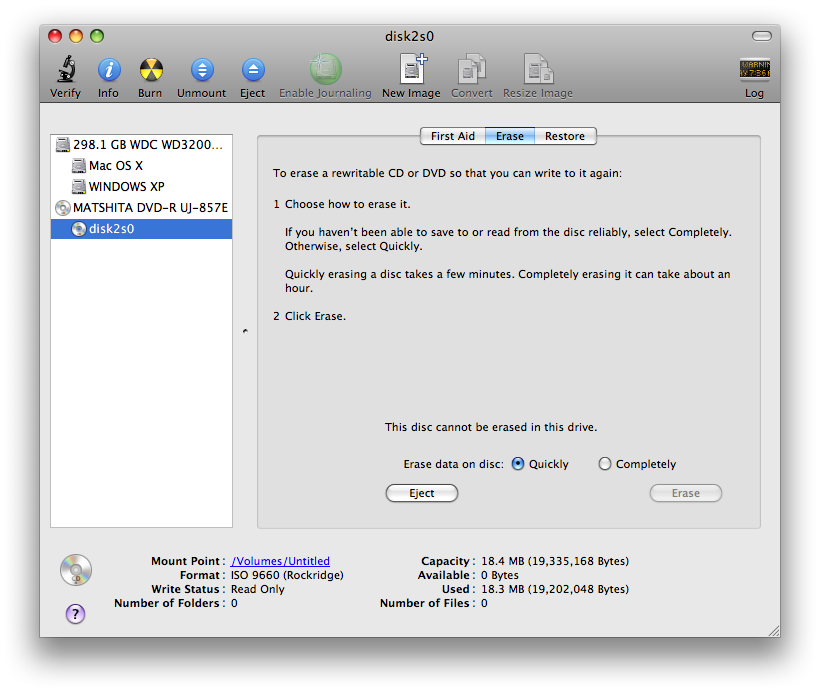Click the Unmount icon

pos(200,70)
